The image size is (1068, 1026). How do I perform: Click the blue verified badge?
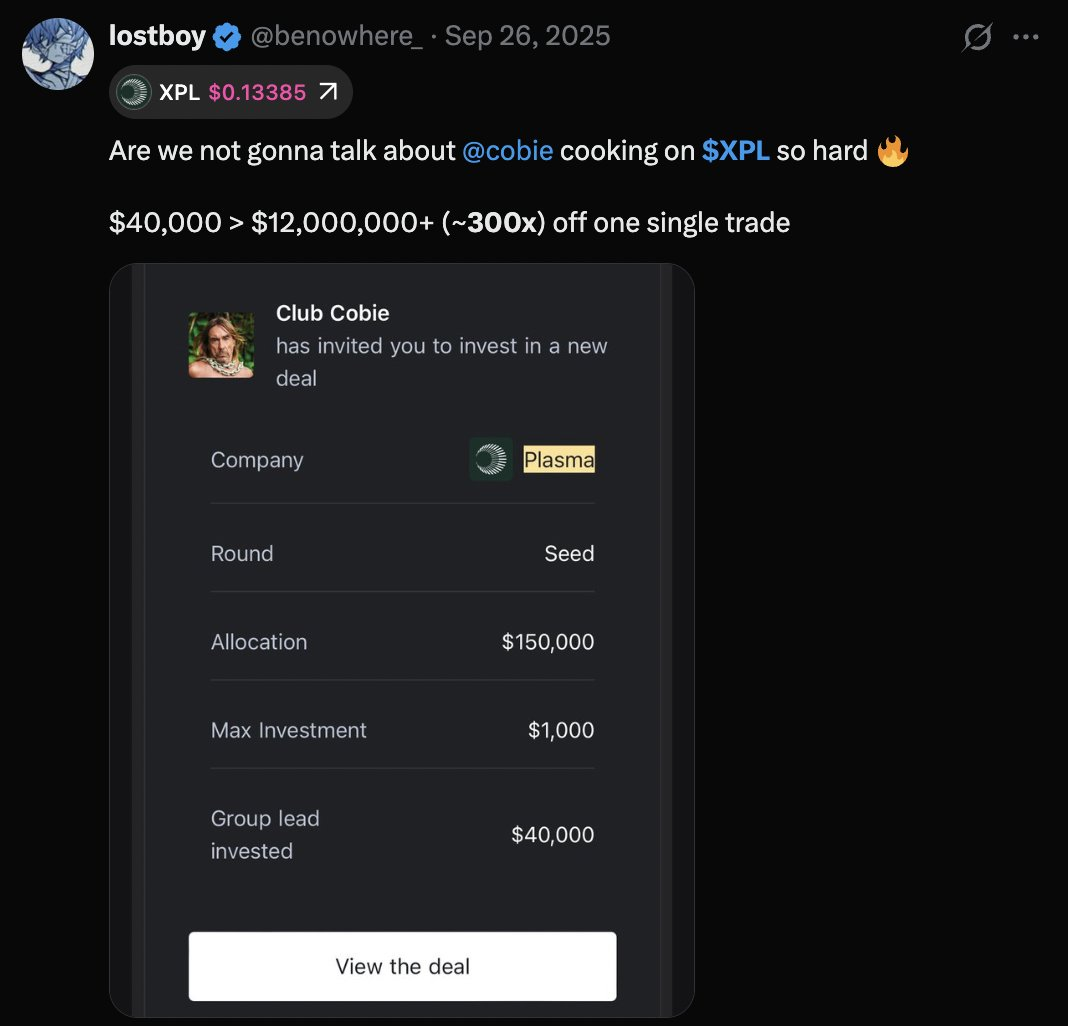point(227,38)
